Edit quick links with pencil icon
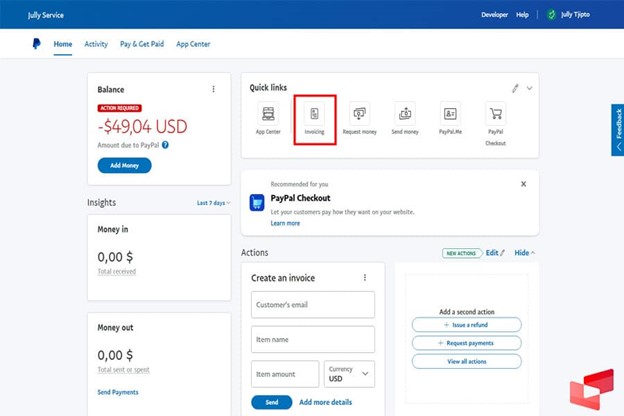This screenshot has width=624, height=416. point(516,88)
